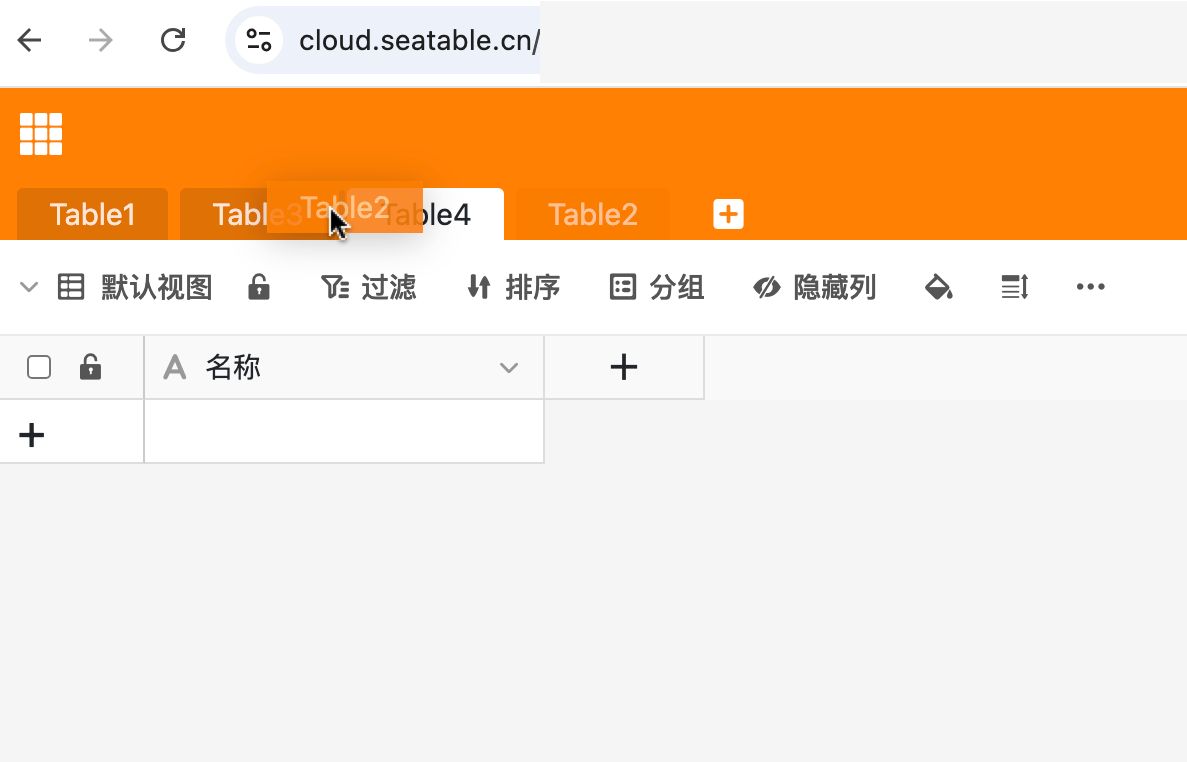Toggle the lock icon in header row
Screen dimensions: 1187x762
91,368
